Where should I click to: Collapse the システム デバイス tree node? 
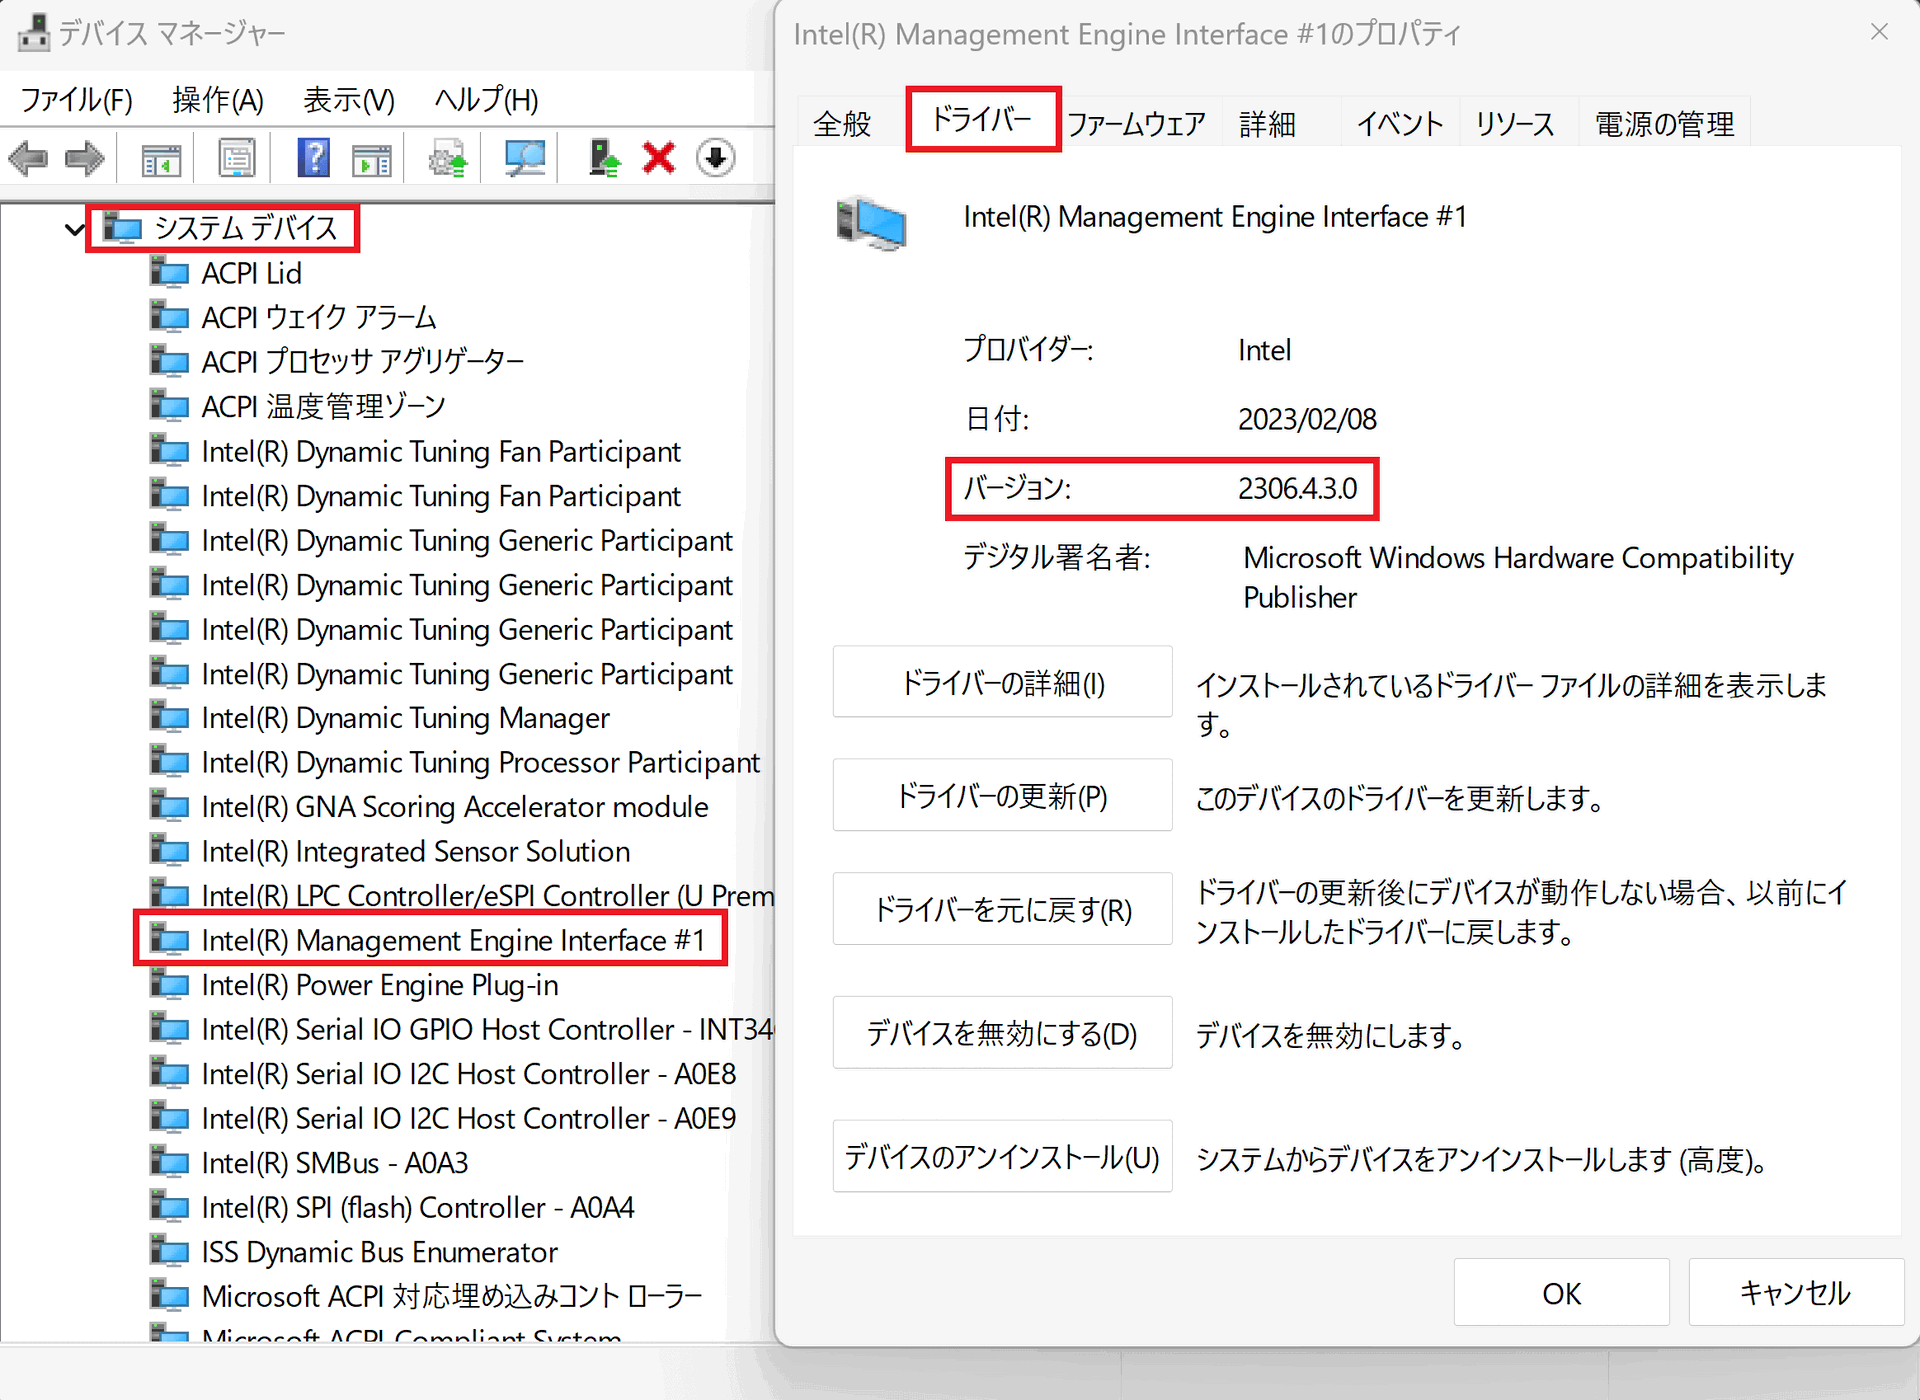pyautogui.click(x=74, y=229)
